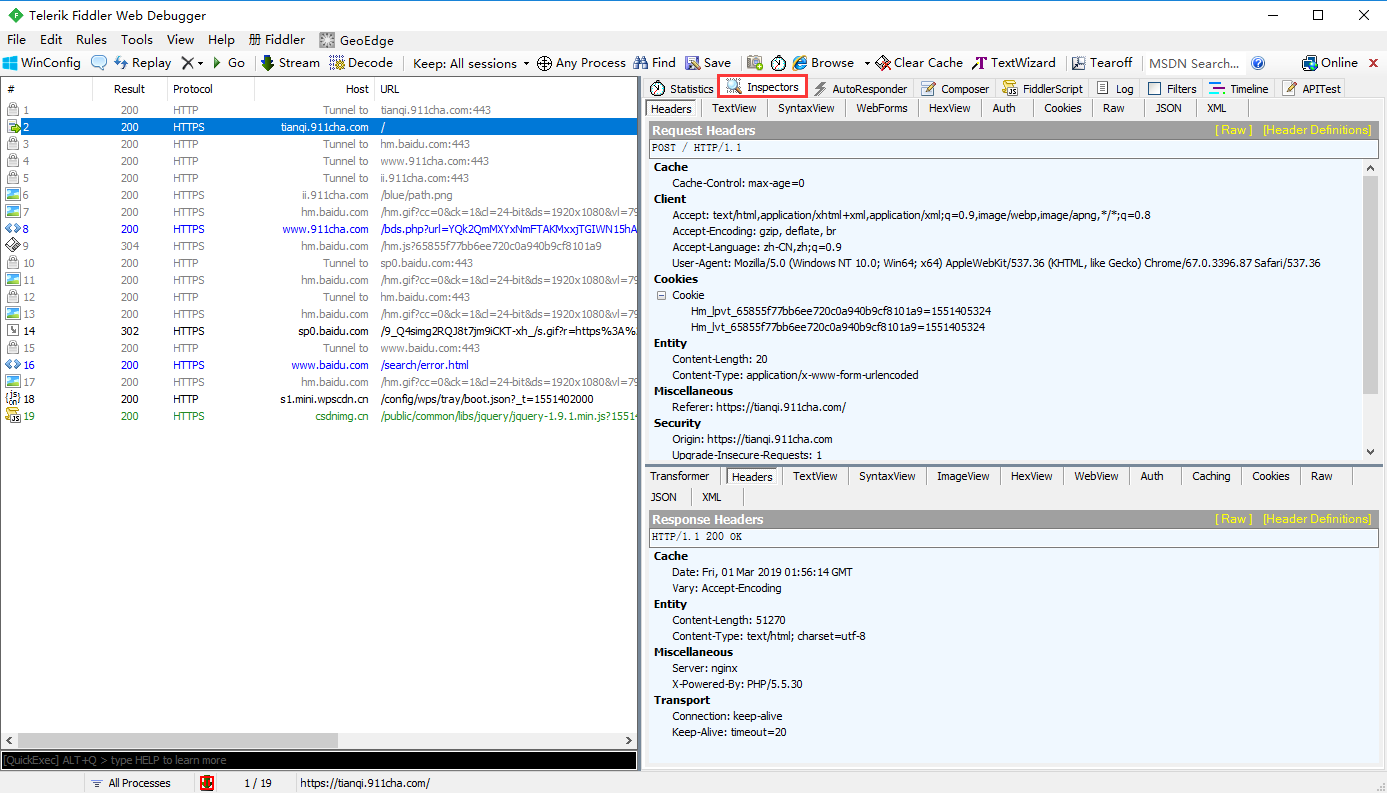The height and width of the screenshot is (793, 1387).
Task: Toggle Stream mode in the toolbar
Action: pyautogui.click(x=289, y=62)
